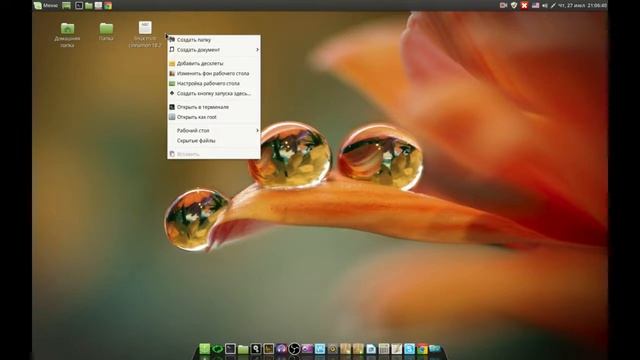Image resolution: width=640 pixels, height=360 pixels.
Task: Toggle Скрытые файлы in context menu
Action: pyautogui.click(x=214, y=140)
